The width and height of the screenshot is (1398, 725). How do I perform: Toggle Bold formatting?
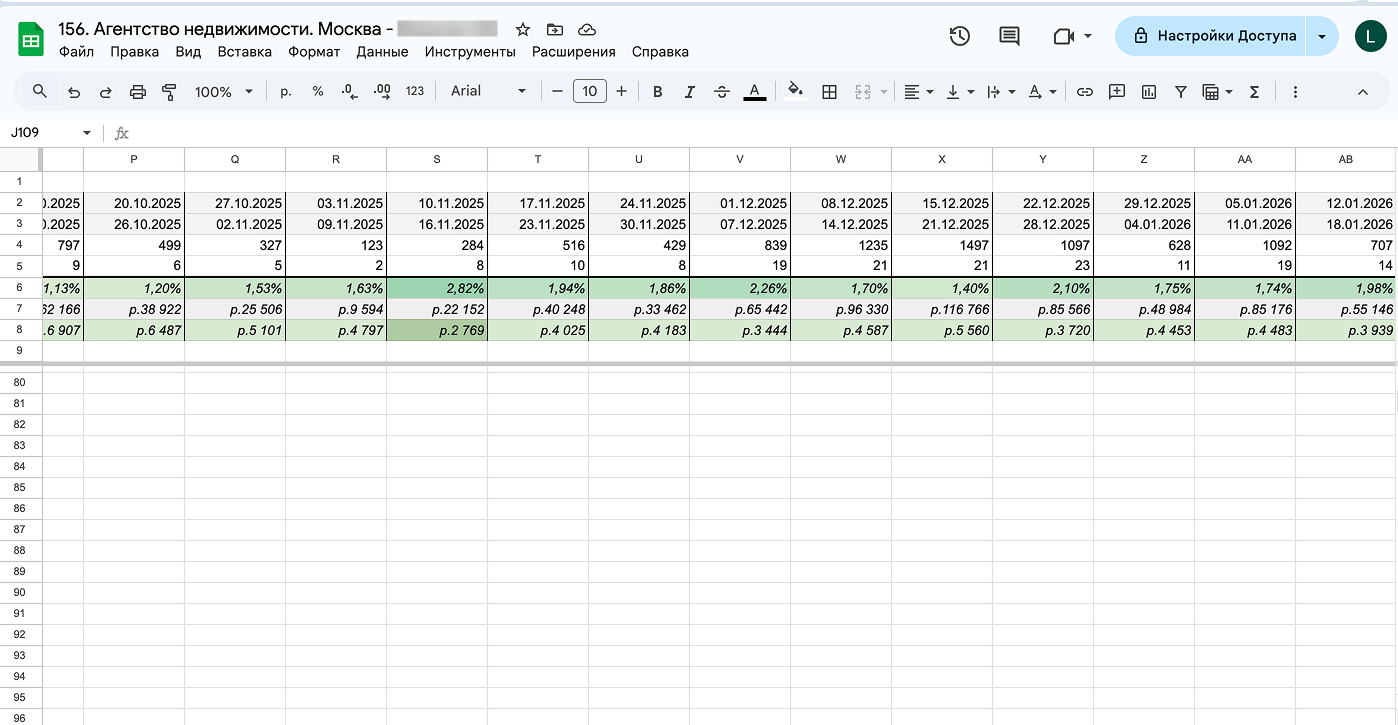[x=657, y=92]
